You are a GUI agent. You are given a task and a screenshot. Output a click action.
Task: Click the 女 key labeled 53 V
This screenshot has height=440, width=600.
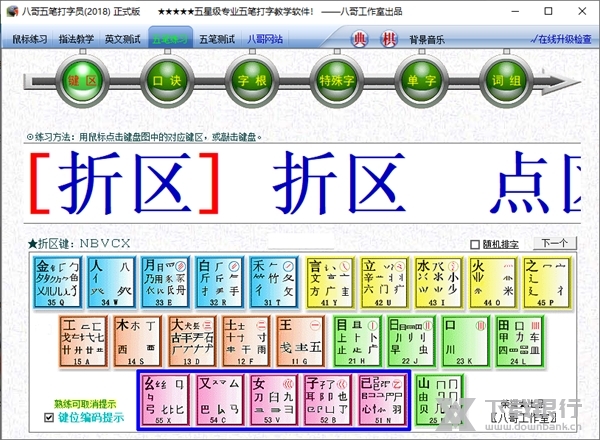click(x=274, y=400)
